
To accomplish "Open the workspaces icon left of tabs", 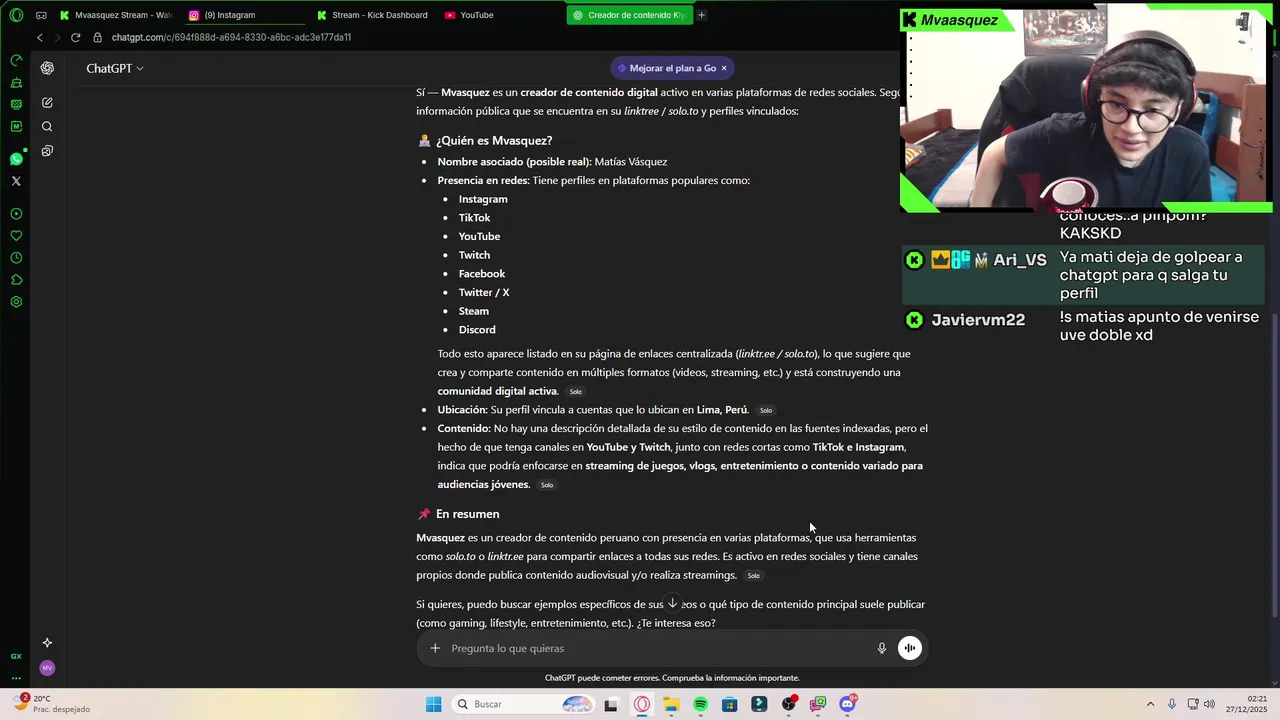I will pos(40,15).
